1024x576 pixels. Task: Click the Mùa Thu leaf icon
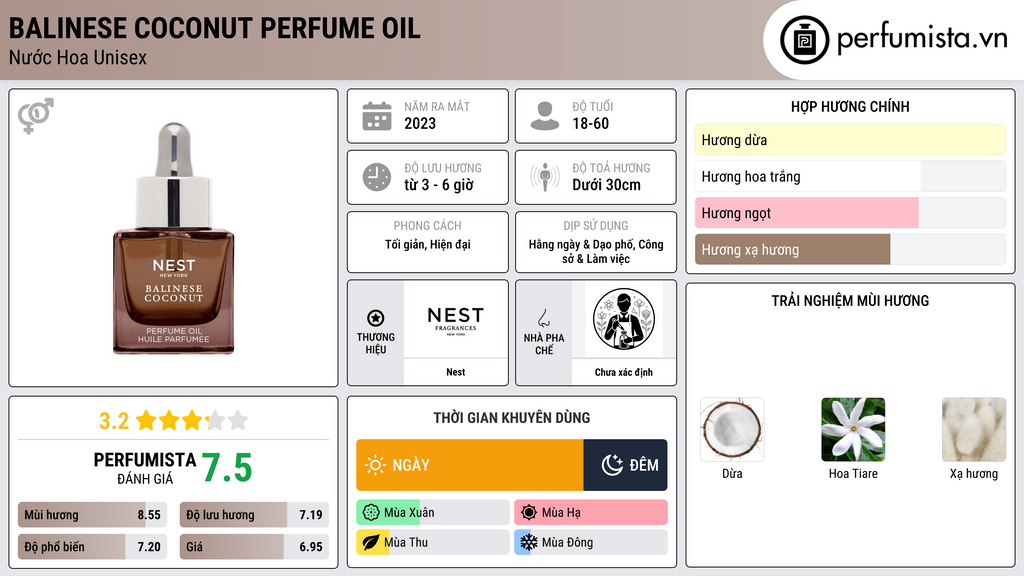pyautogui.click(x=371, y=542)
